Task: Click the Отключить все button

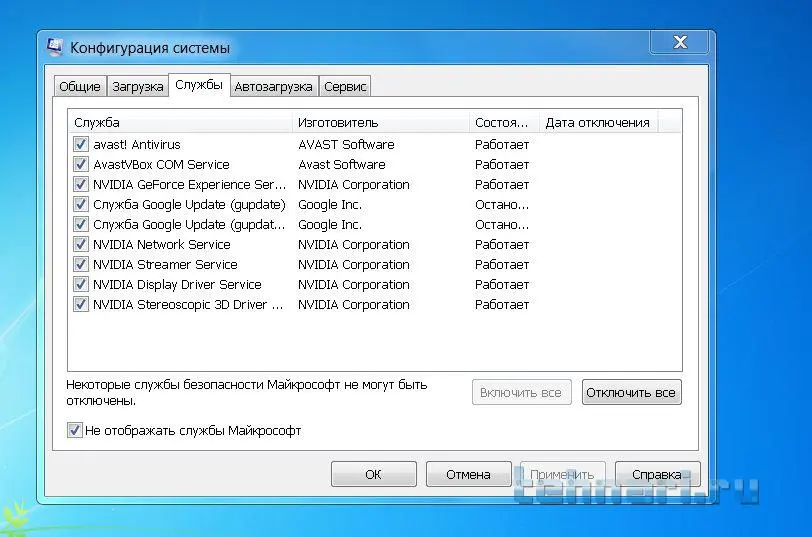Action: pyautogui.click(x=631, y=393)
